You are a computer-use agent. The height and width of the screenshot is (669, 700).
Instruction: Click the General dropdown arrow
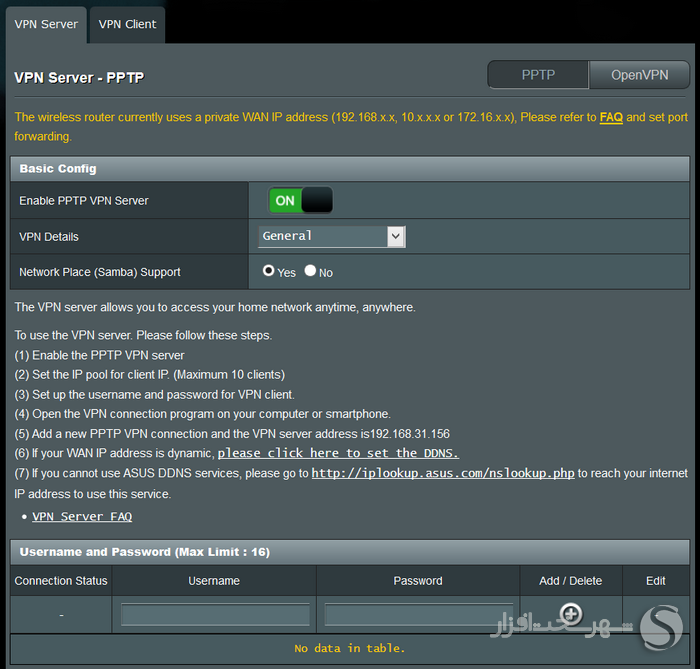396,236
